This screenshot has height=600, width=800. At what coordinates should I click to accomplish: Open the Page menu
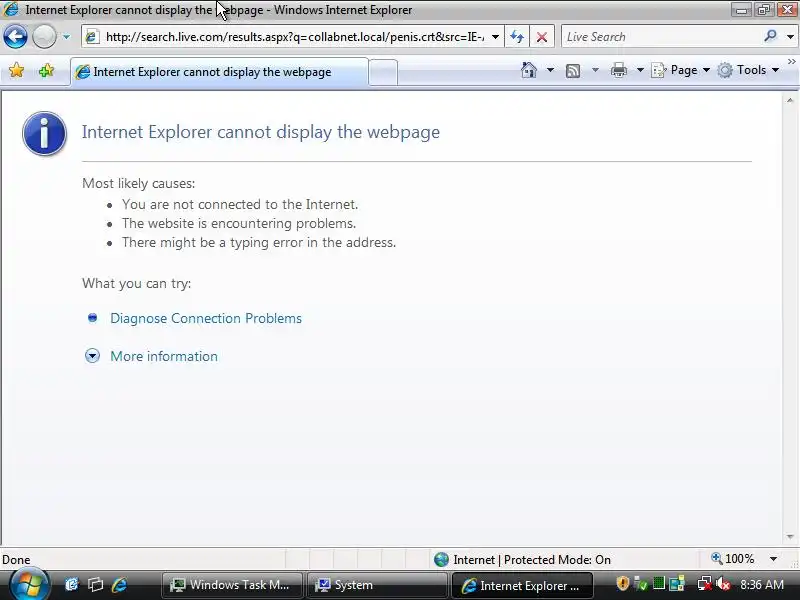[681, 70]
